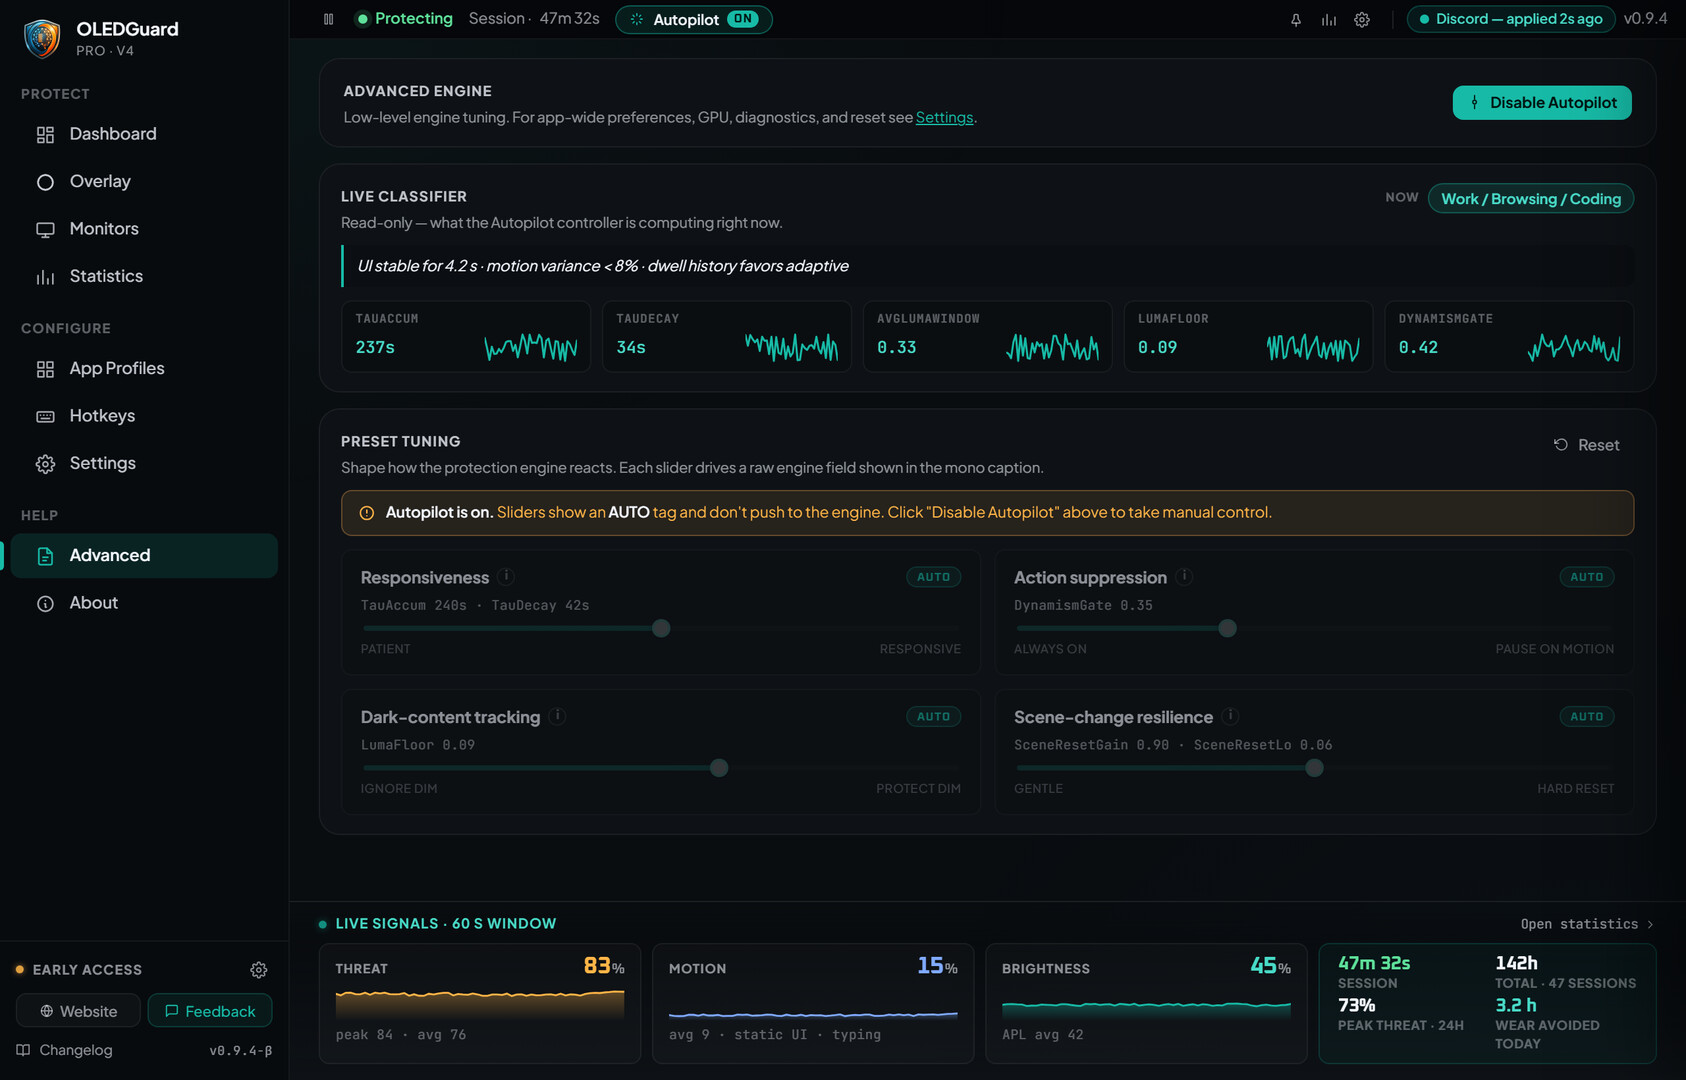Open Settings from the sidebar
This screenshot has width=1686, height=1080.
145,463
